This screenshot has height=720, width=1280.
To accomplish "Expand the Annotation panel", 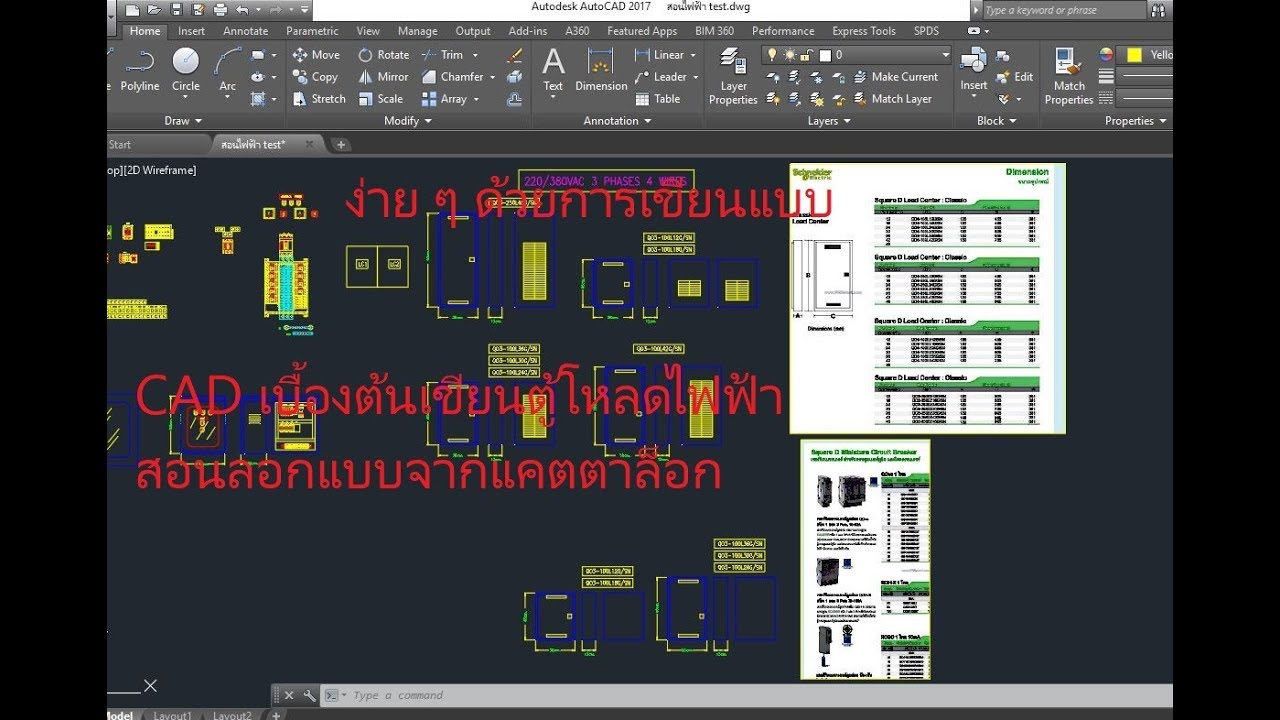I will click(617, 121).
